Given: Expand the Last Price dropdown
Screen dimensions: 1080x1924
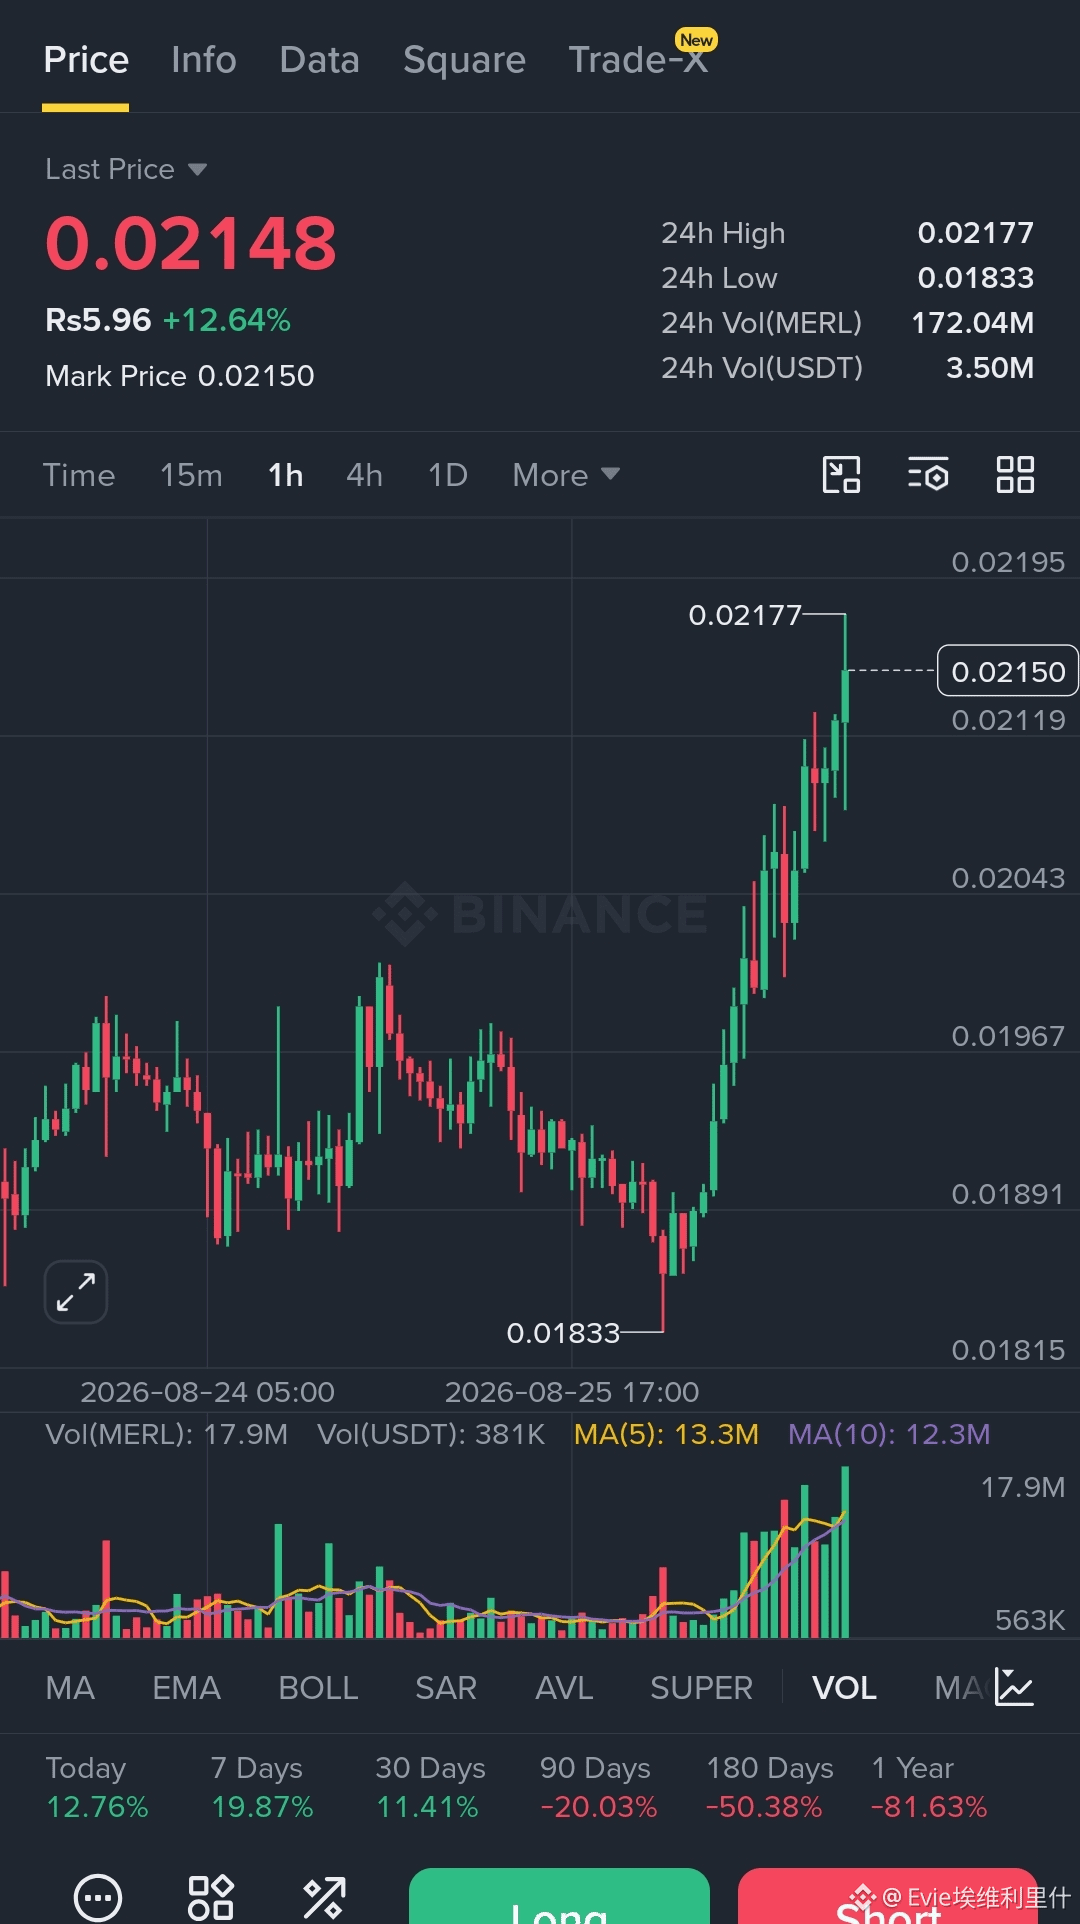Looking at the screenshot, I should (126, 169).
